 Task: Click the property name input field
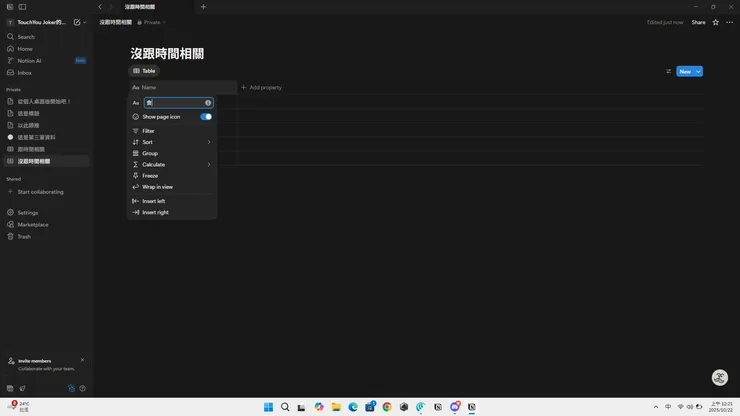click(x=178, y=103)
